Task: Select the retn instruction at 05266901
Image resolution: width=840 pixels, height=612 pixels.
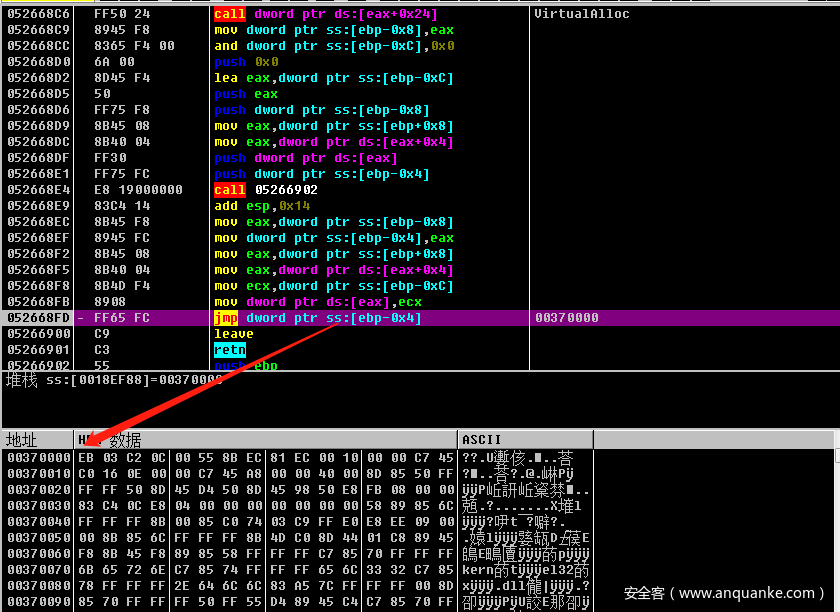Action: point(229,350)
